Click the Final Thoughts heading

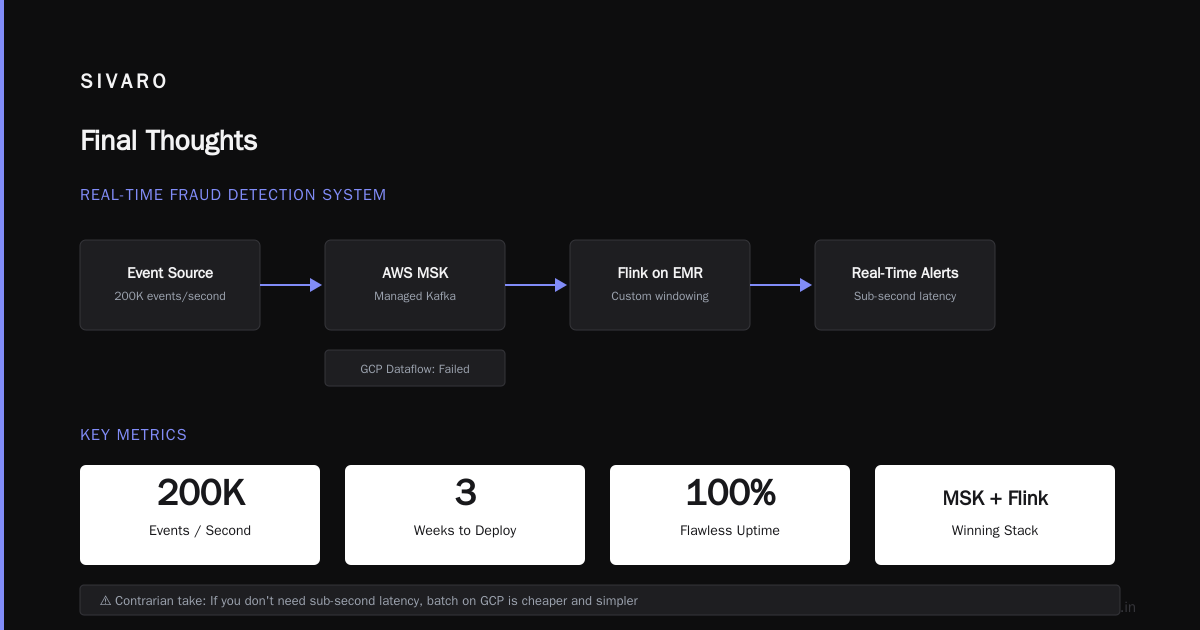pyautogui.click(x=169, y=141)
